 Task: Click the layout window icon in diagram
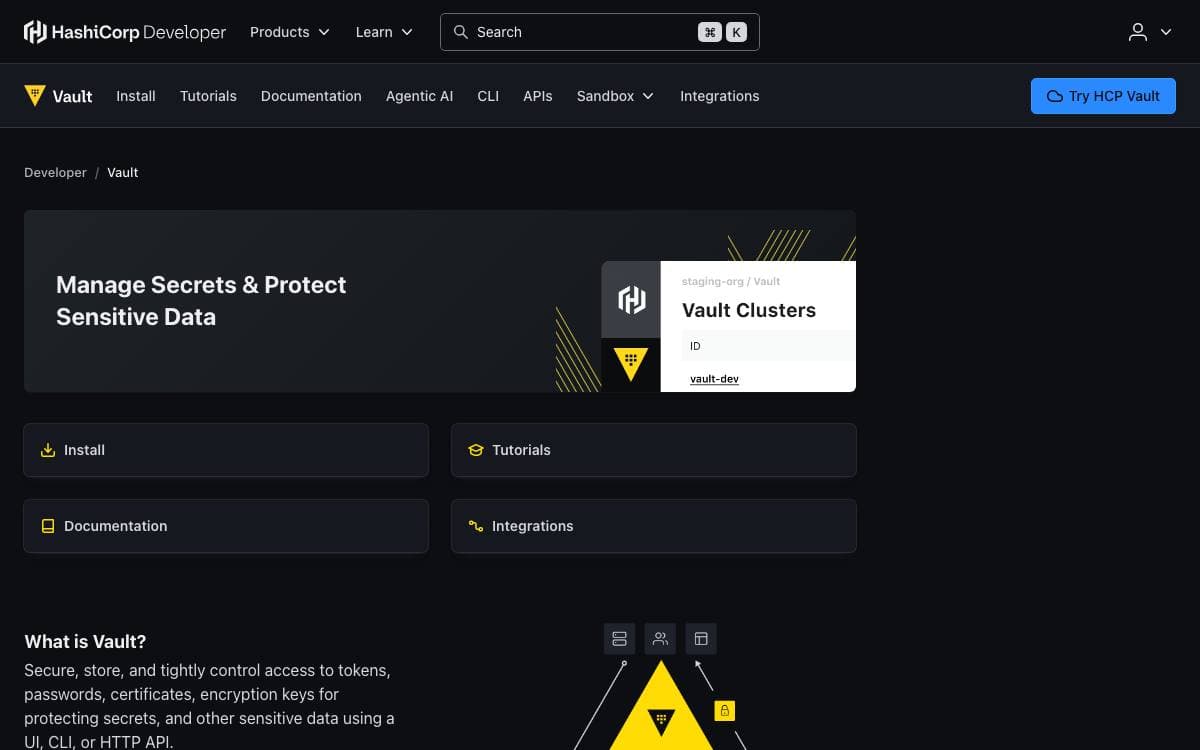click(x=701, y=639)
